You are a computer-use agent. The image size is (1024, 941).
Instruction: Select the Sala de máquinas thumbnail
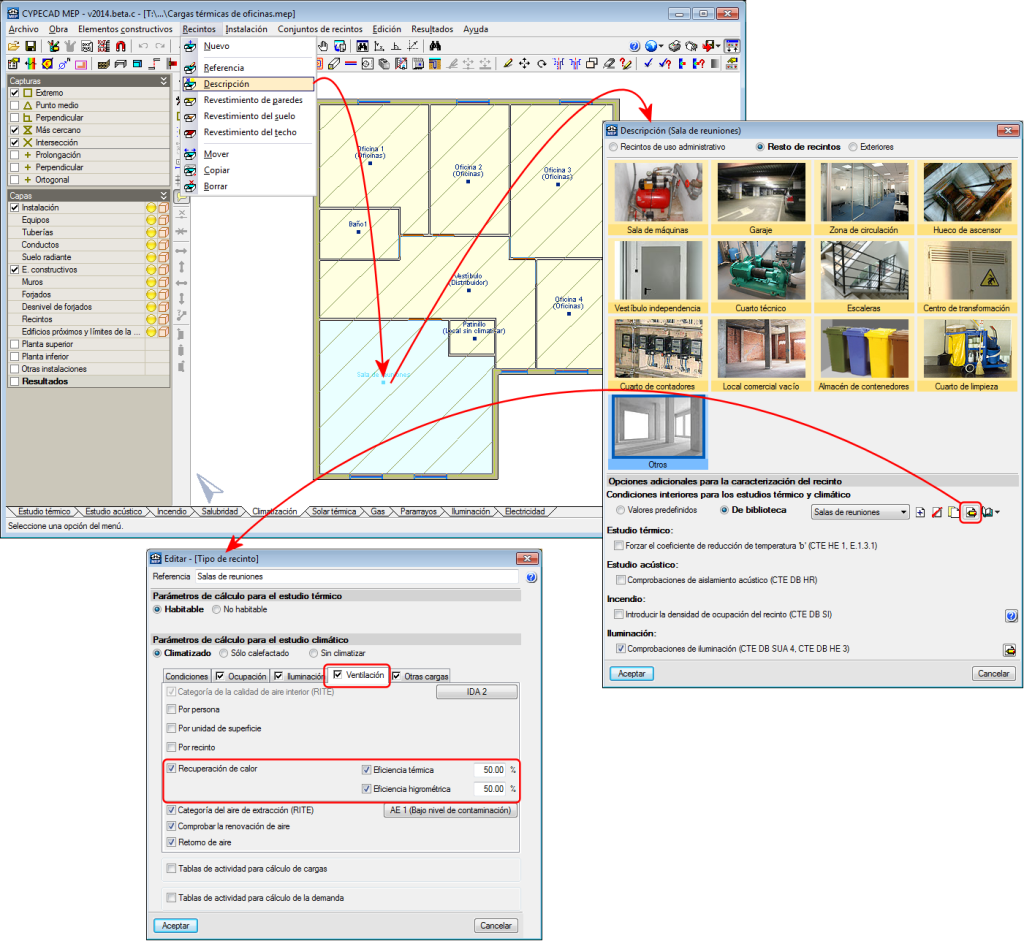coord(658,199)
